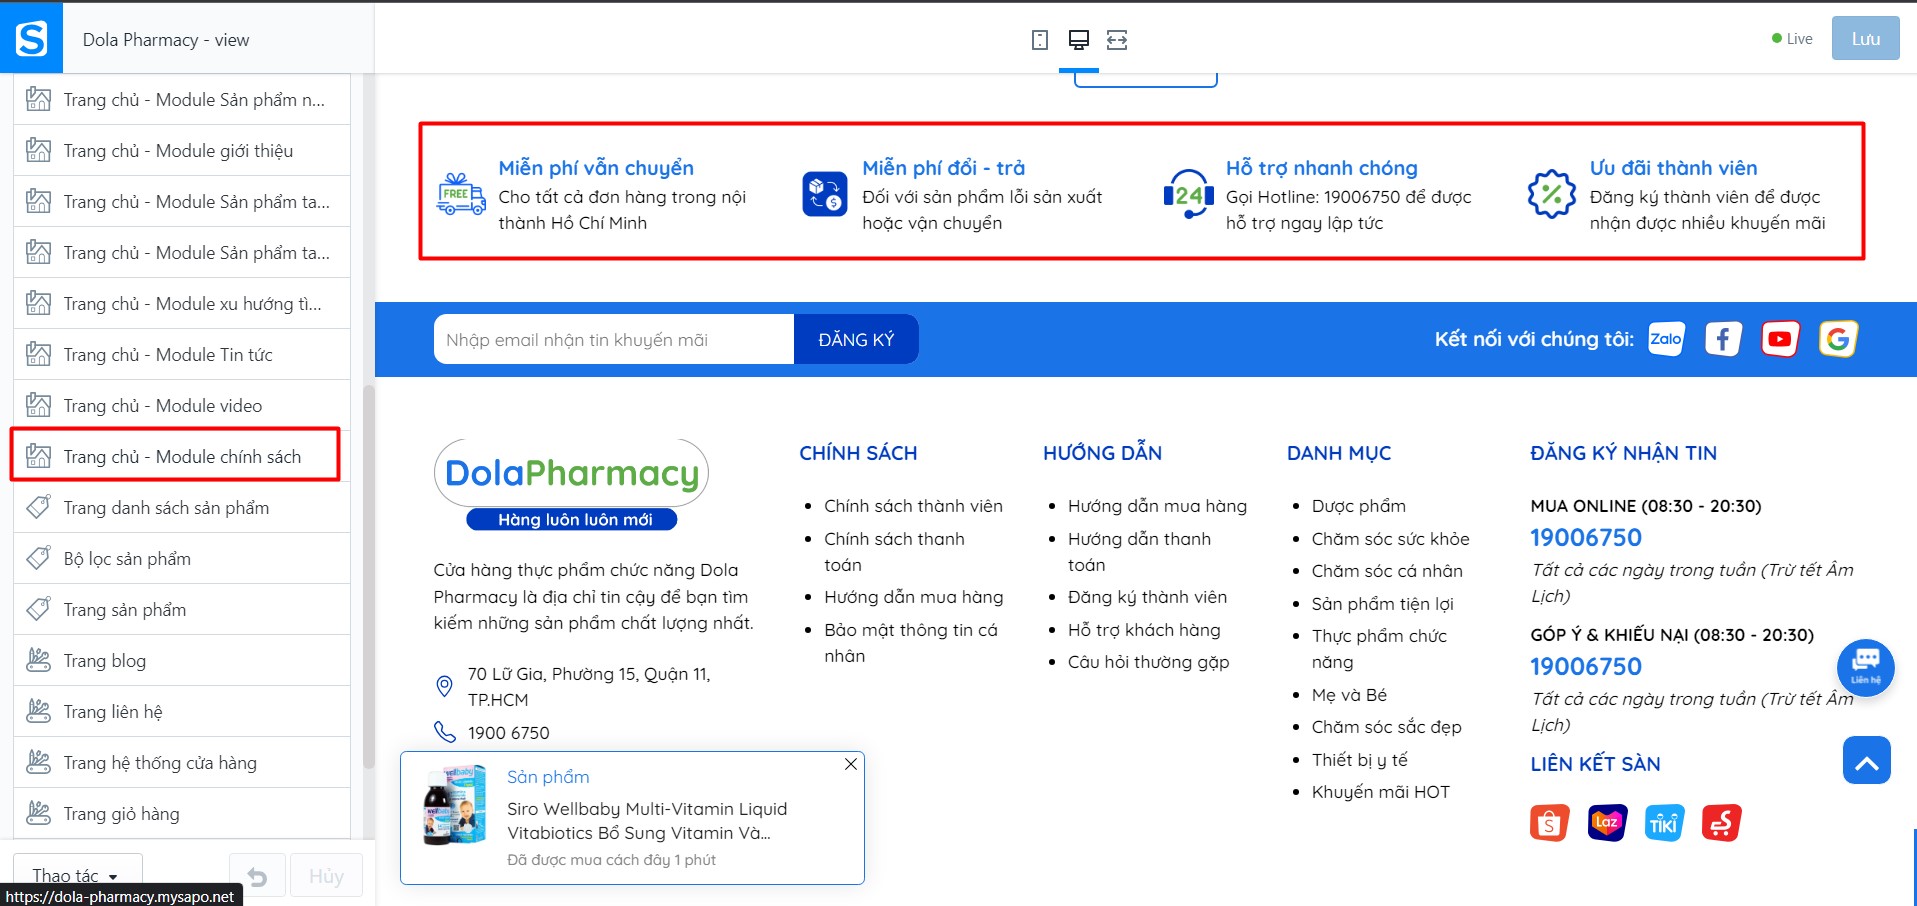Click the 24h support headset icon
1917x906 pixels.
1189,194
